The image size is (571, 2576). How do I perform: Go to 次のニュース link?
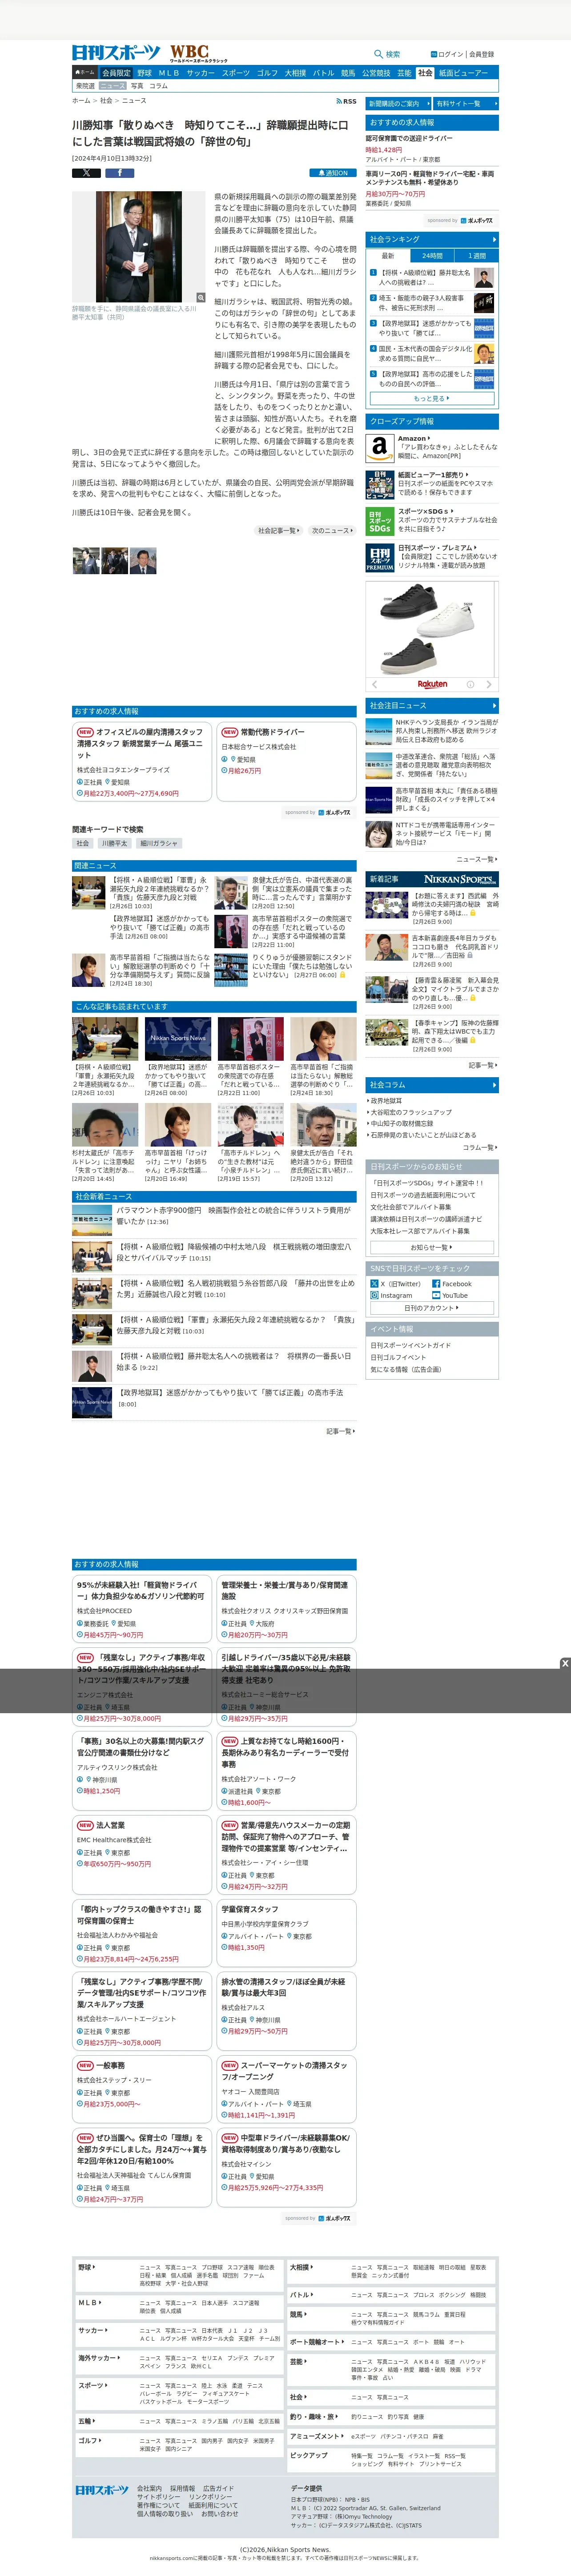click(332, 530)
